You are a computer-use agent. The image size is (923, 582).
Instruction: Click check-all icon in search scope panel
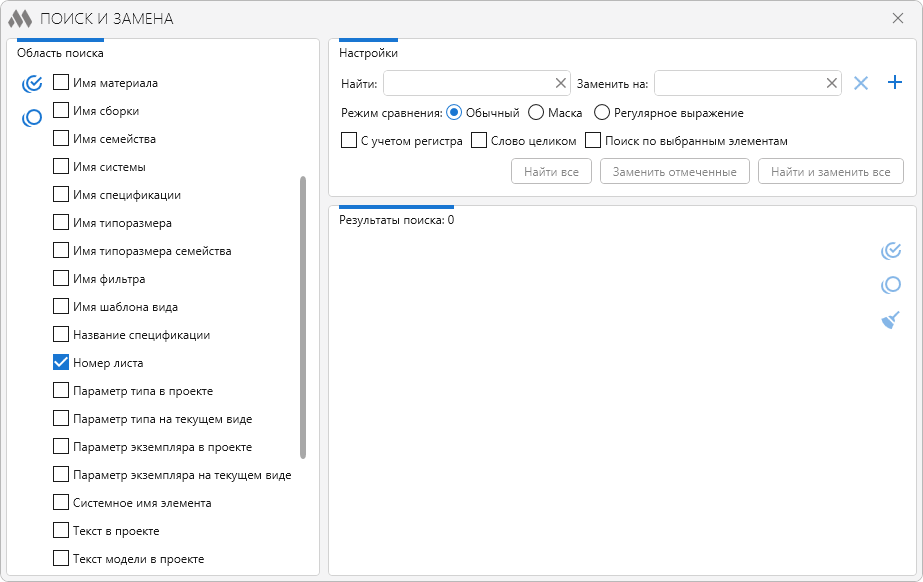click(32, 84)
